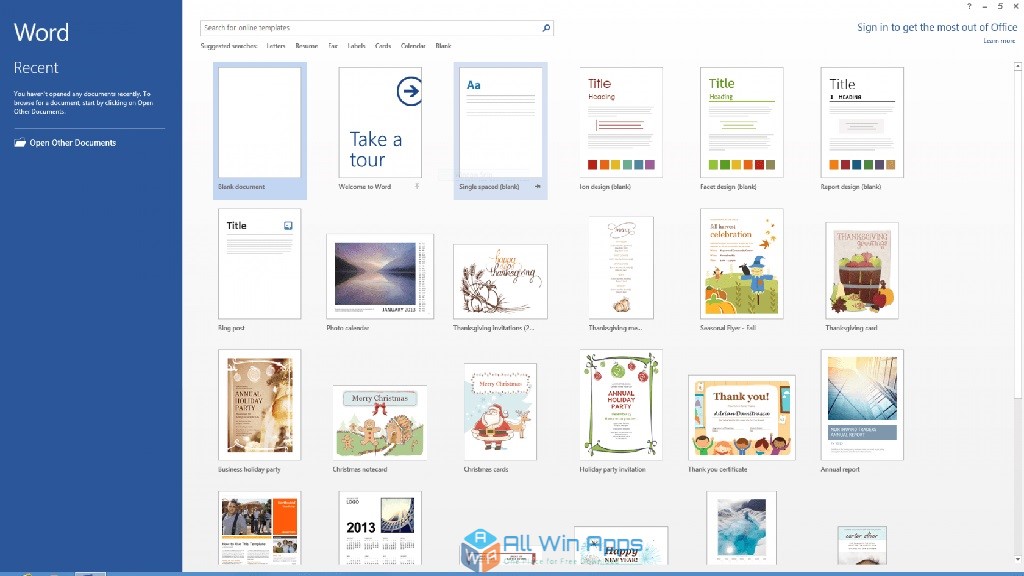The width and height of the screenshot is (1024, 576).
Task: Click the Recent heading in sidebar
Action: click(x=36, y=68)
